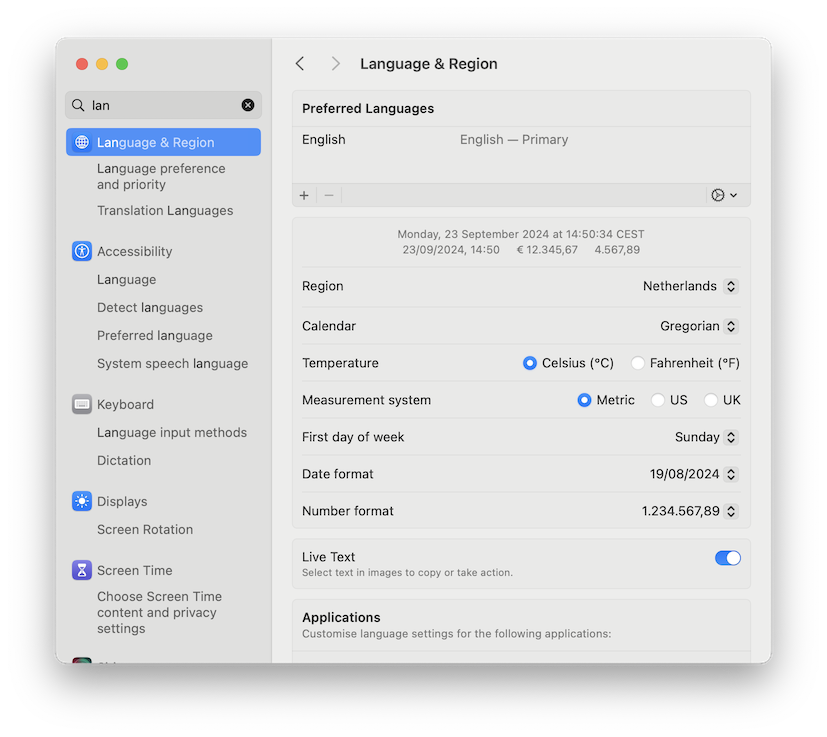
Task: Open Translation Languages search result
Action: click(165, 210)
